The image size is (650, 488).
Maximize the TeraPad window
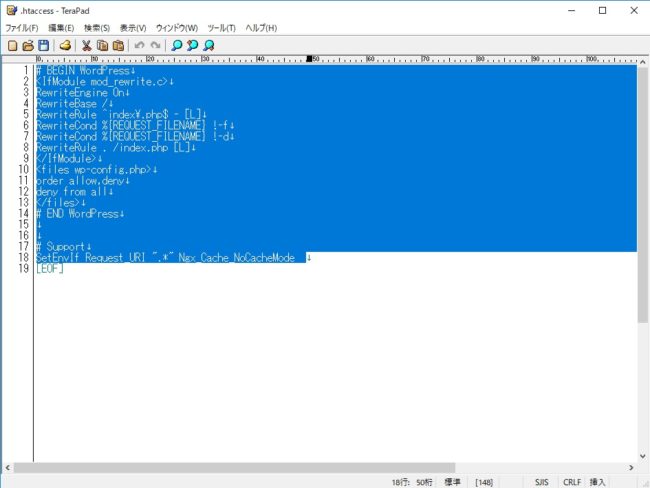602,10
